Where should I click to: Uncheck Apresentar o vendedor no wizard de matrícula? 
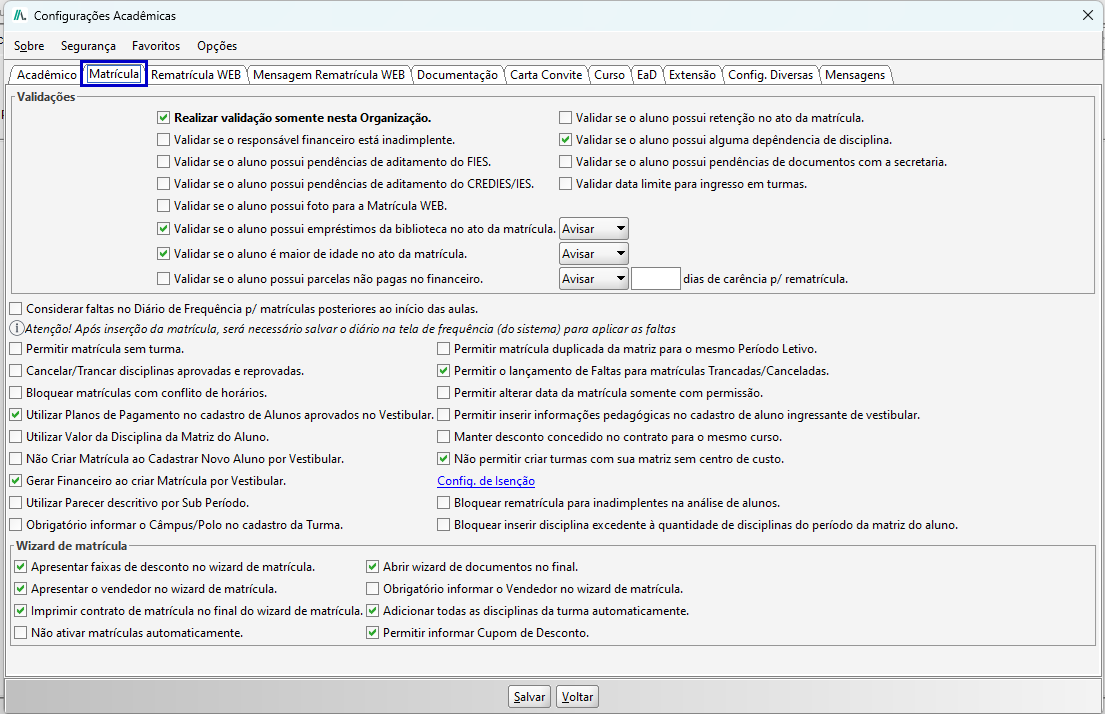pyautogui.click(x=21, y=588)
